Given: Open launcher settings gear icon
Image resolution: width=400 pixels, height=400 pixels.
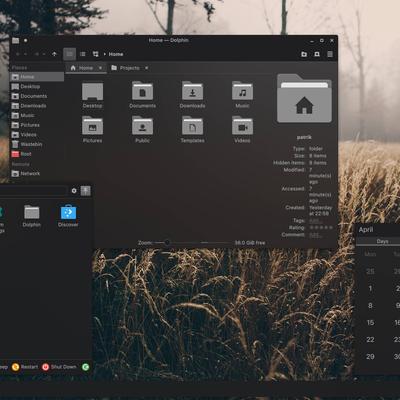Looking at the screenshot, I should (x=74, y=191).
